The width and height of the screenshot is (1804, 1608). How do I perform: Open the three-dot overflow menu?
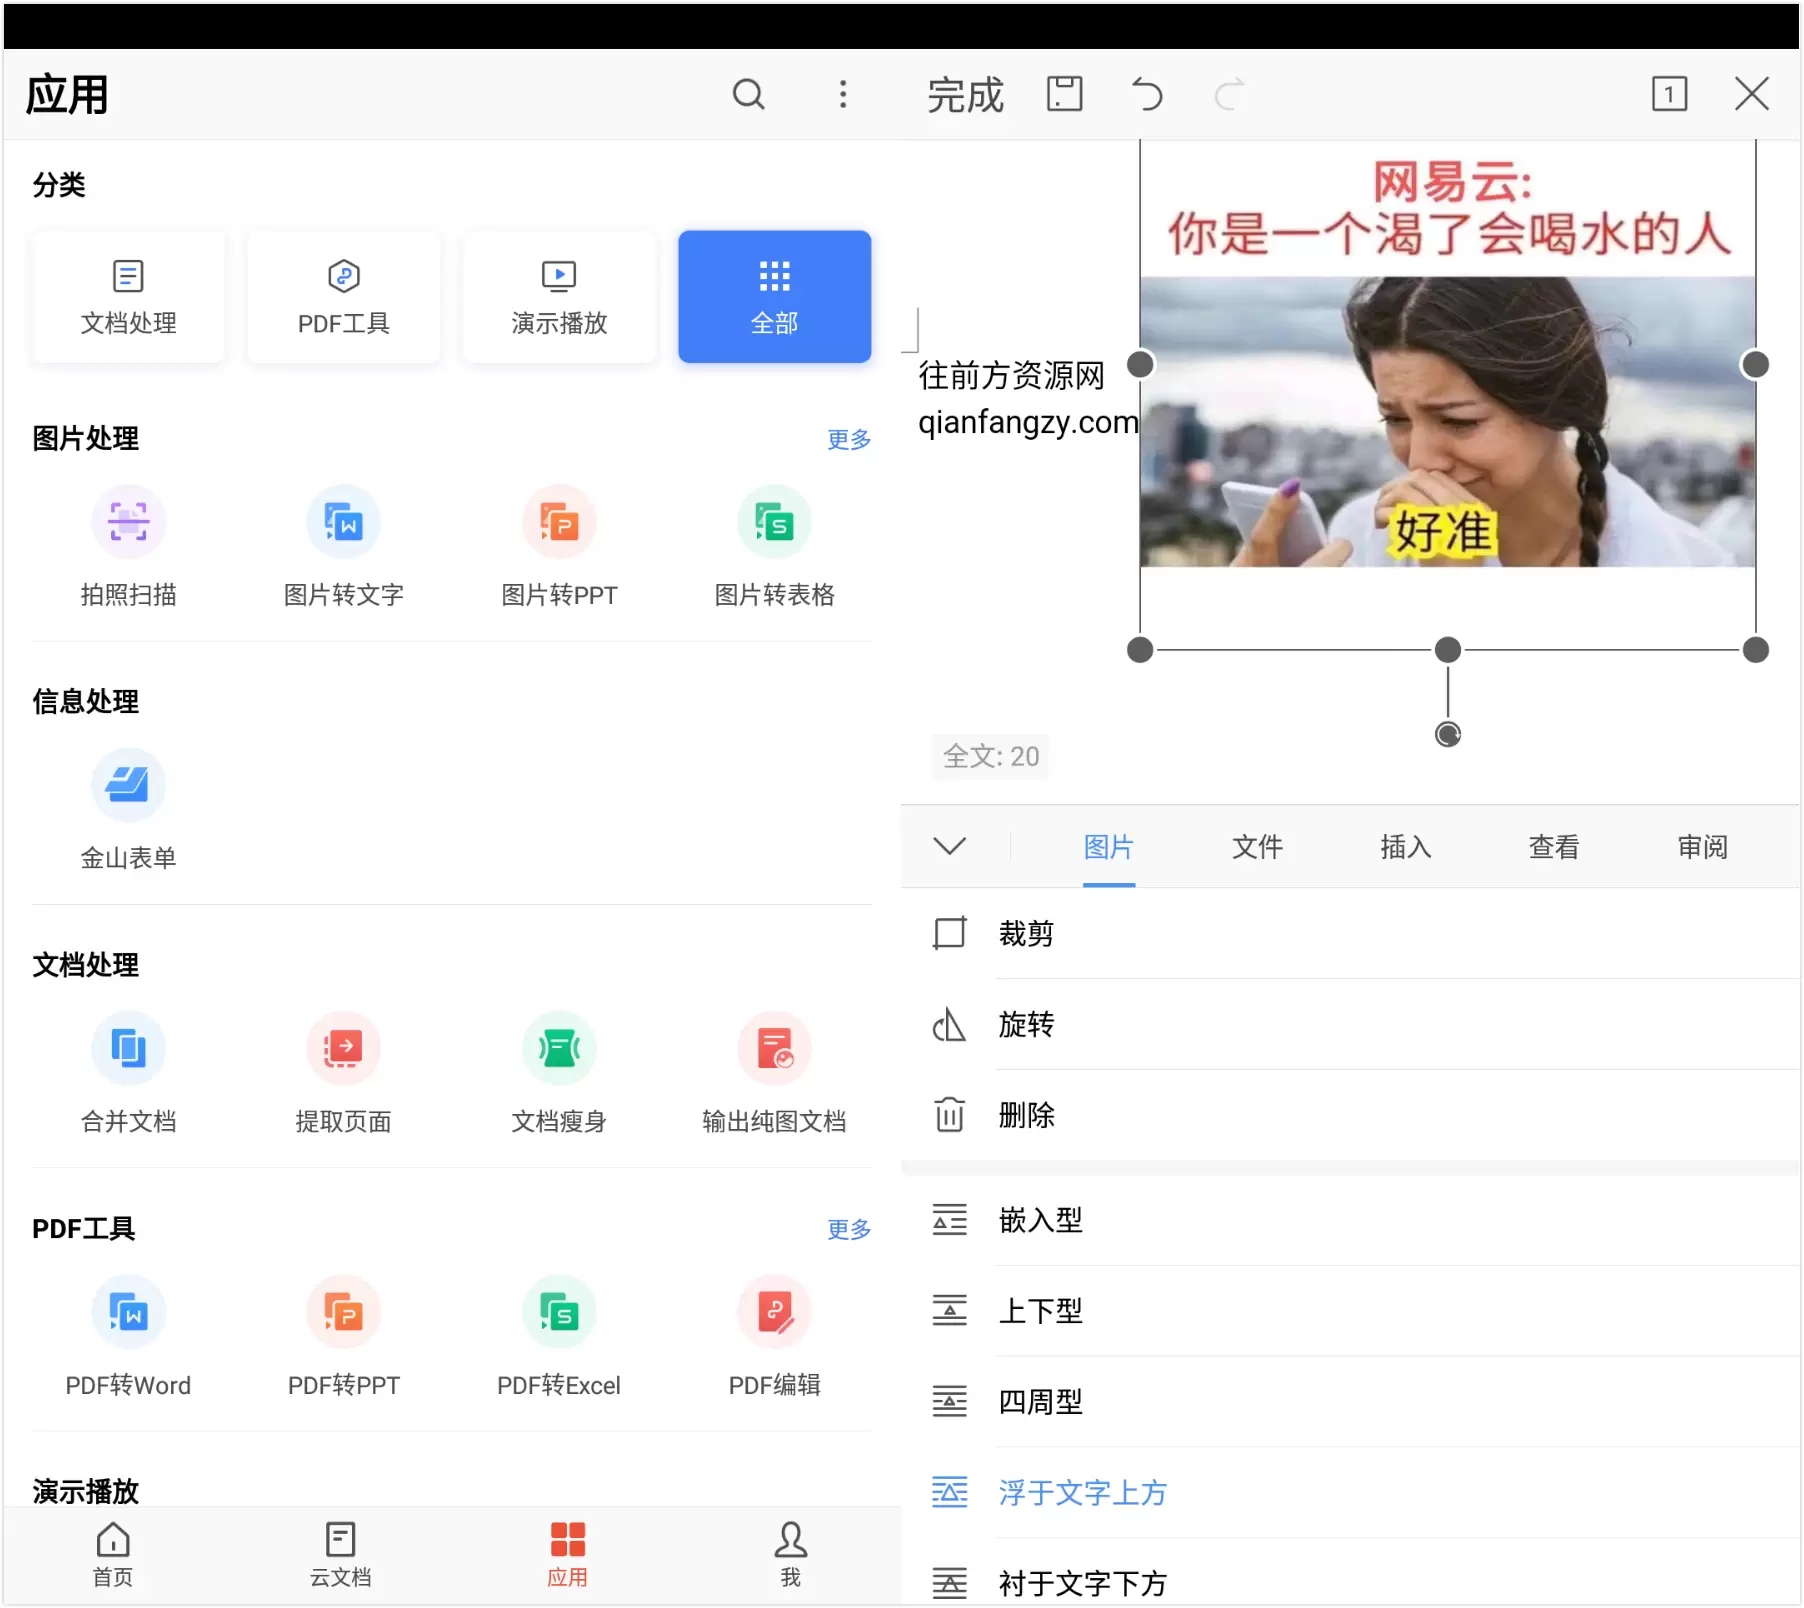point(843,95)
